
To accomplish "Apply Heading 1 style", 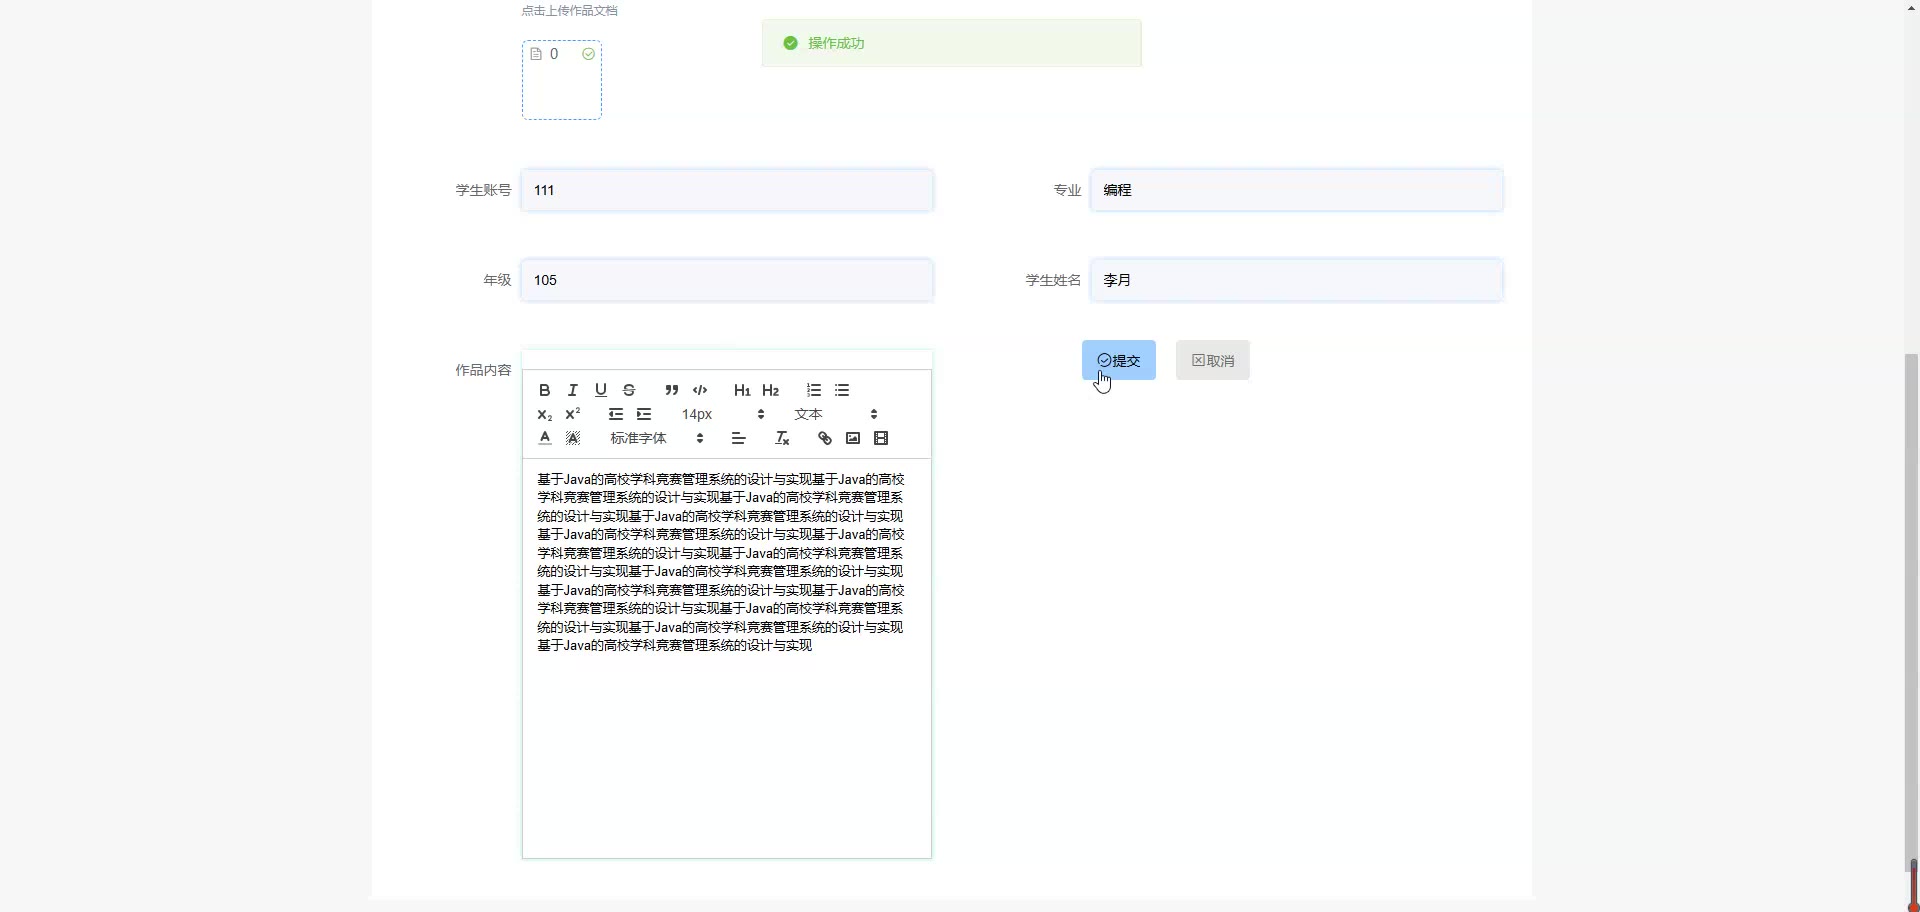I will click(x=742, y=390).
